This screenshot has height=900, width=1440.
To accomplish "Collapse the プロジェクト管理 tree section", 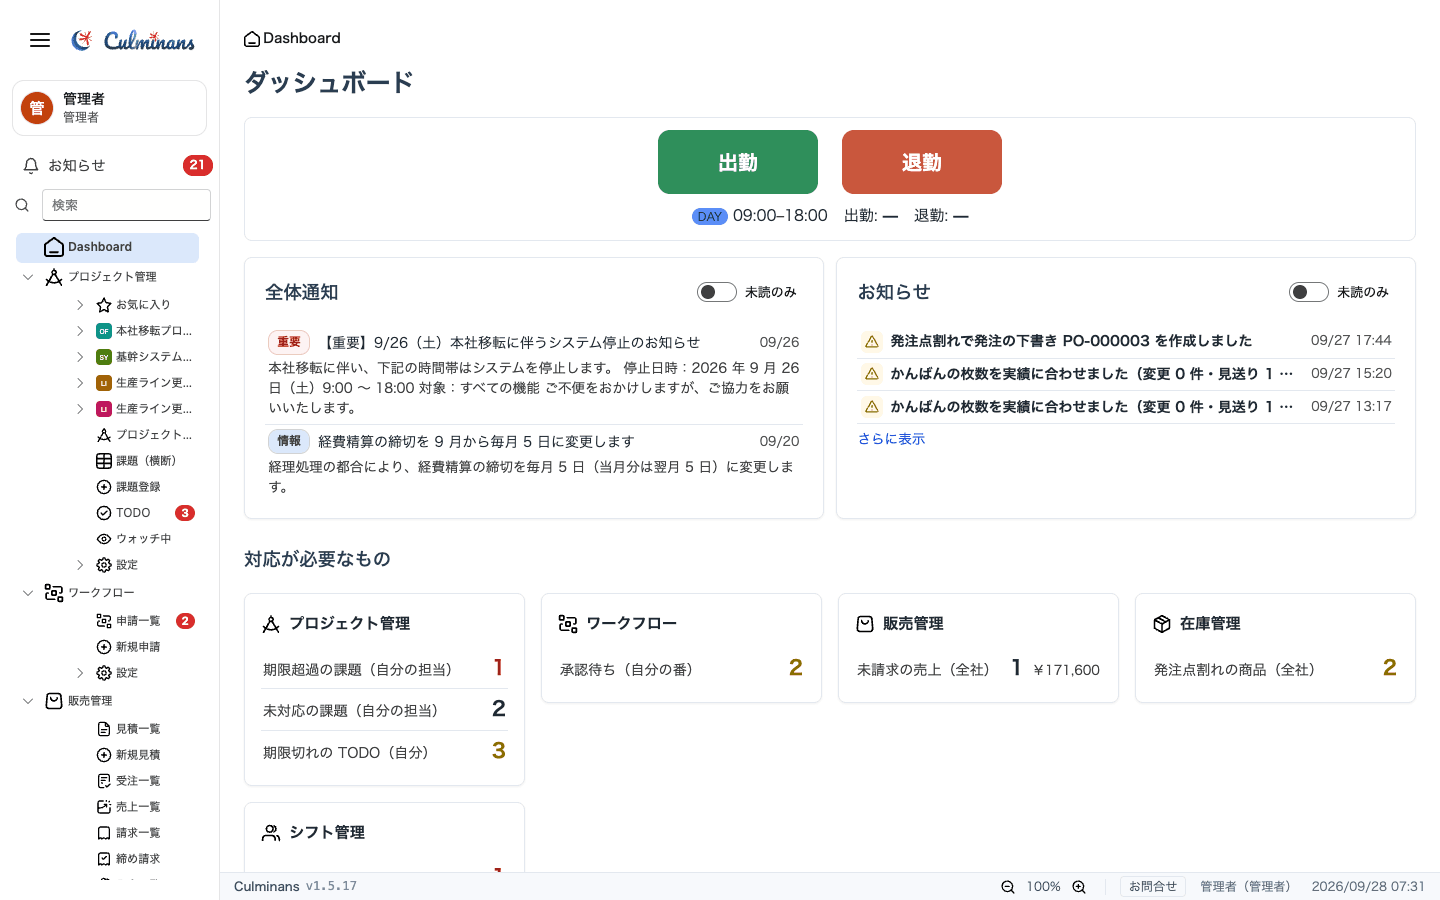I will [28, 277].
